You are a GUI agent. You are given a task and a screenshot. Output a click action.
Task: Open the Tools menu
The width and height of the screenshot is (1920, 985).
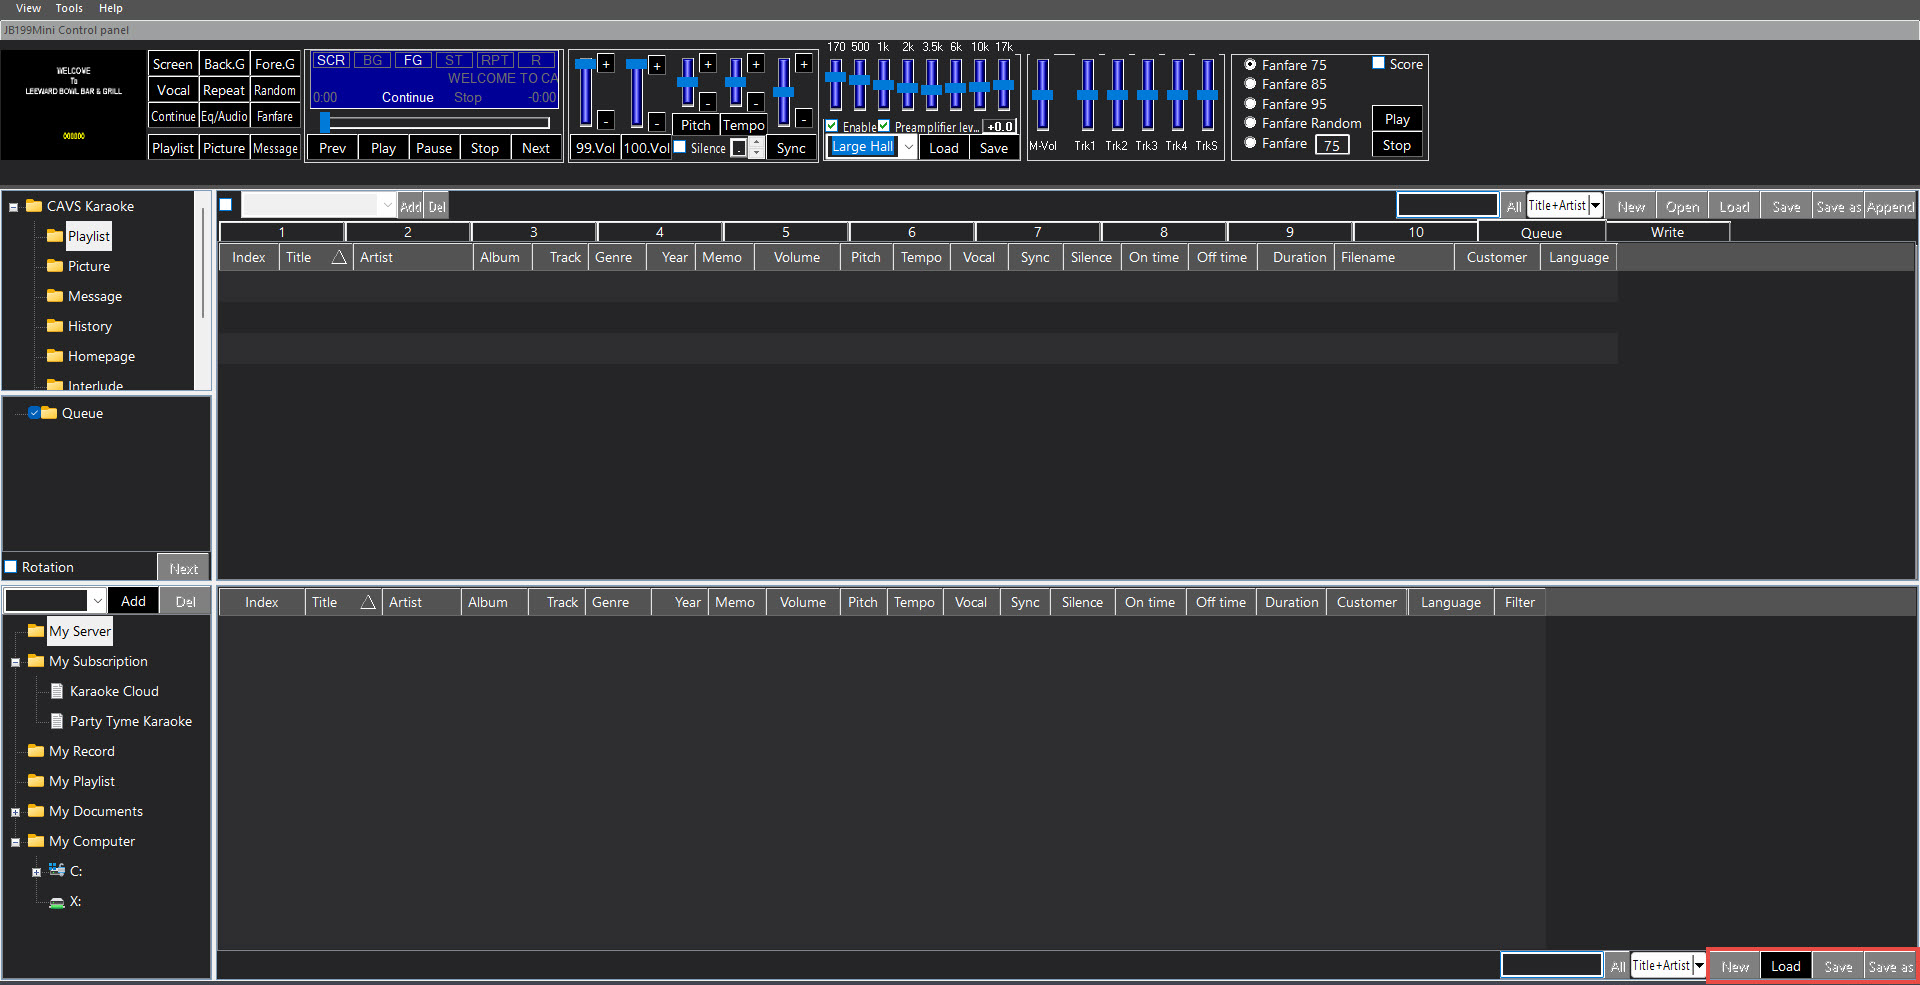point(69,8)
